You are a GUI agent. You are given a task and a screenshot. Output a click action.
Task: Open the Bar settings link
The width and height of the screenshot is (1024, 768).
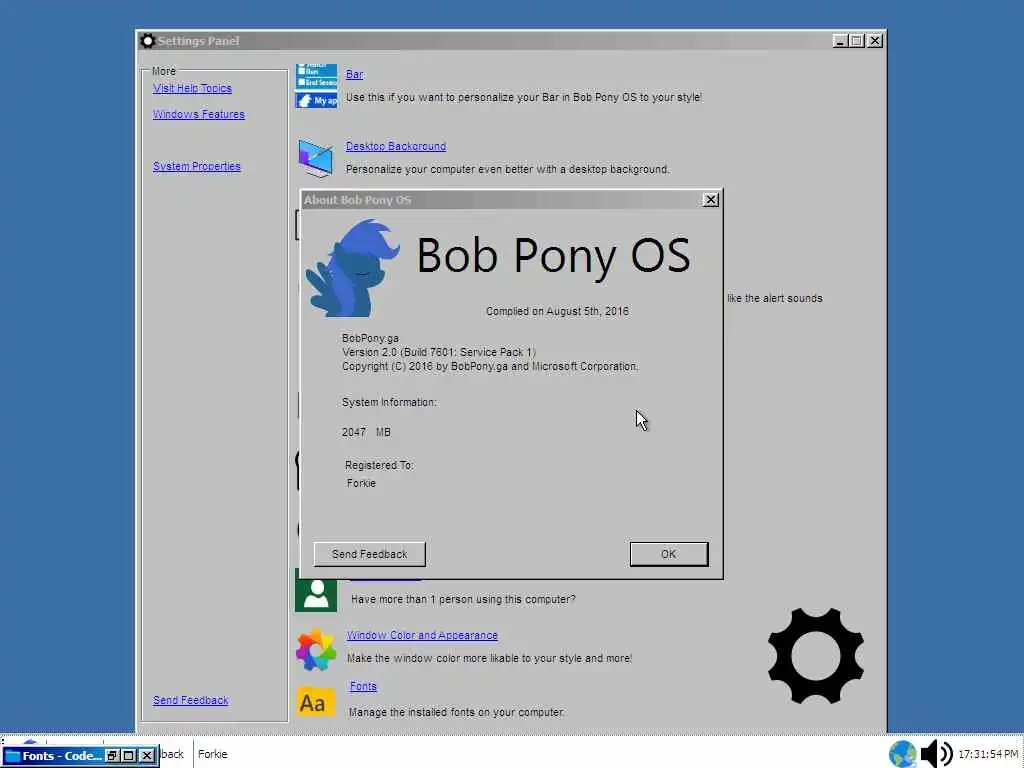(x=355, y=74)
